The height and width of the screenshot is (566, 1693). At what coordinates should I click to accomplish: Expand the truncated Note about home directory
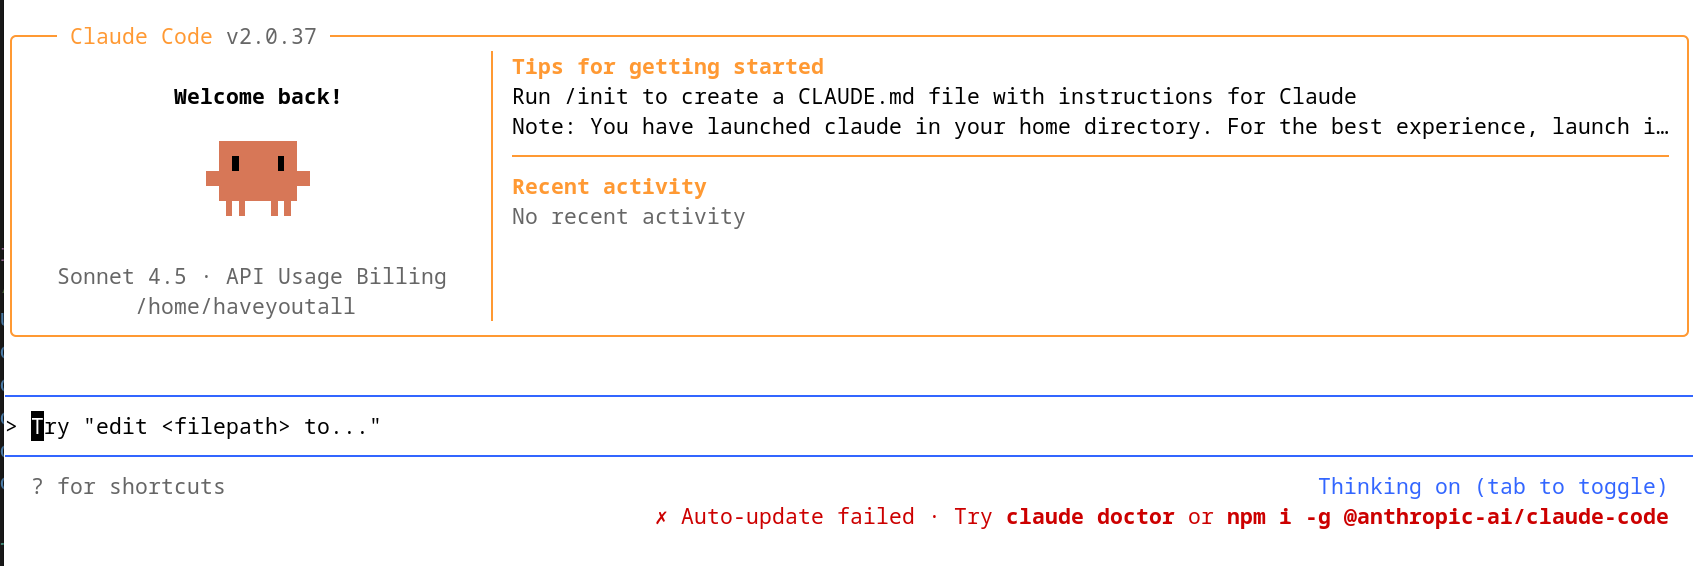coord(1090,127)
